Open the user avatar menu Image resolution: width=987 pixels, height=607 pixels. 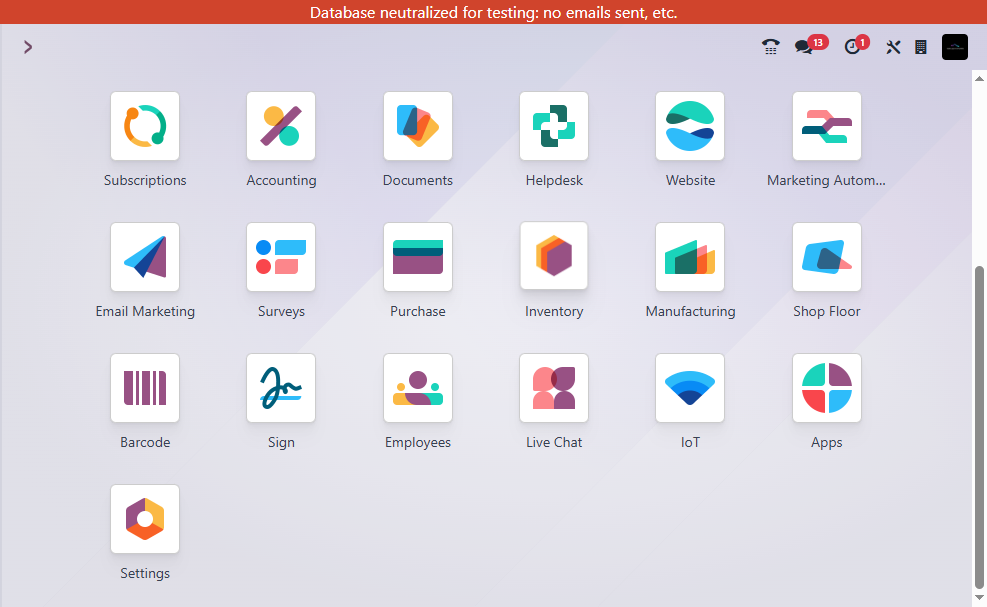click(955, 47)
